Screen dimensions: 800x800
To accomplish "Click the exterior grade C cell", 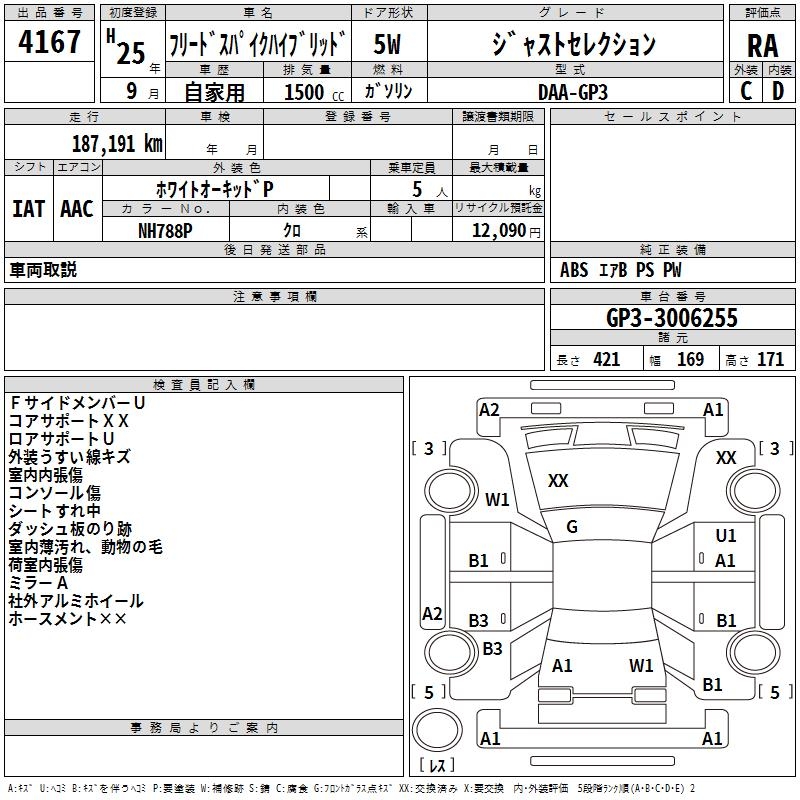I will coord(745,90).
